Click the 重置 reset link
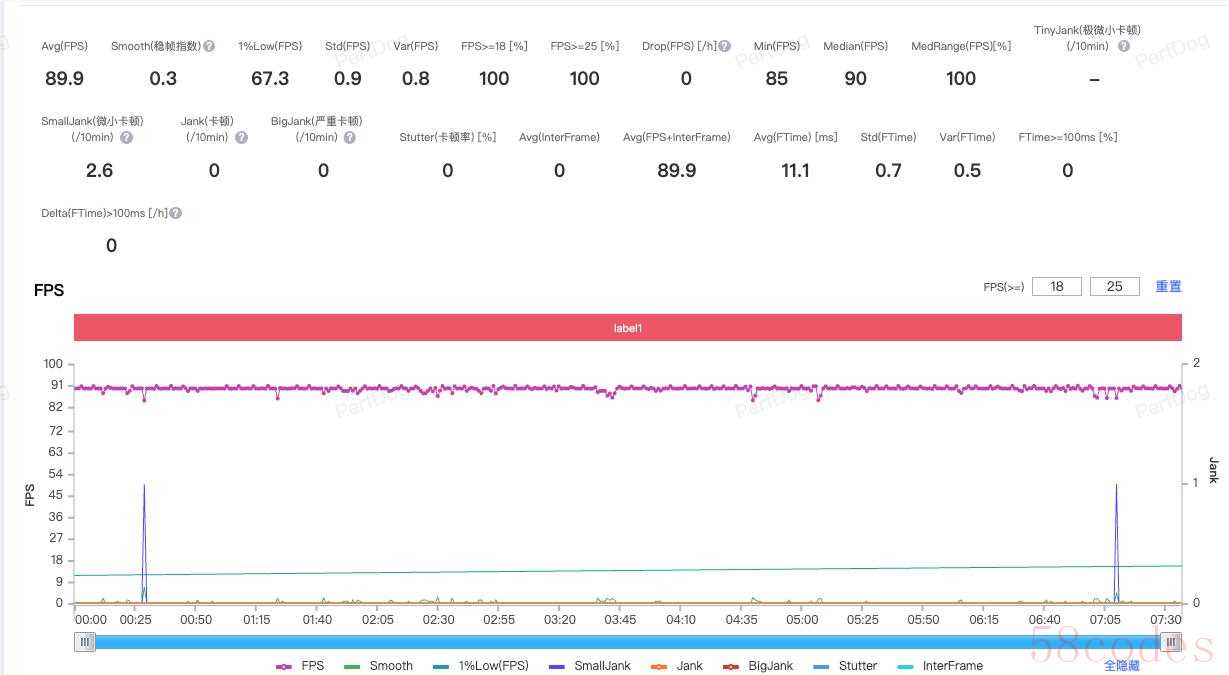The height and width of the screenshot is (675, 1229). click(1168, 286)
